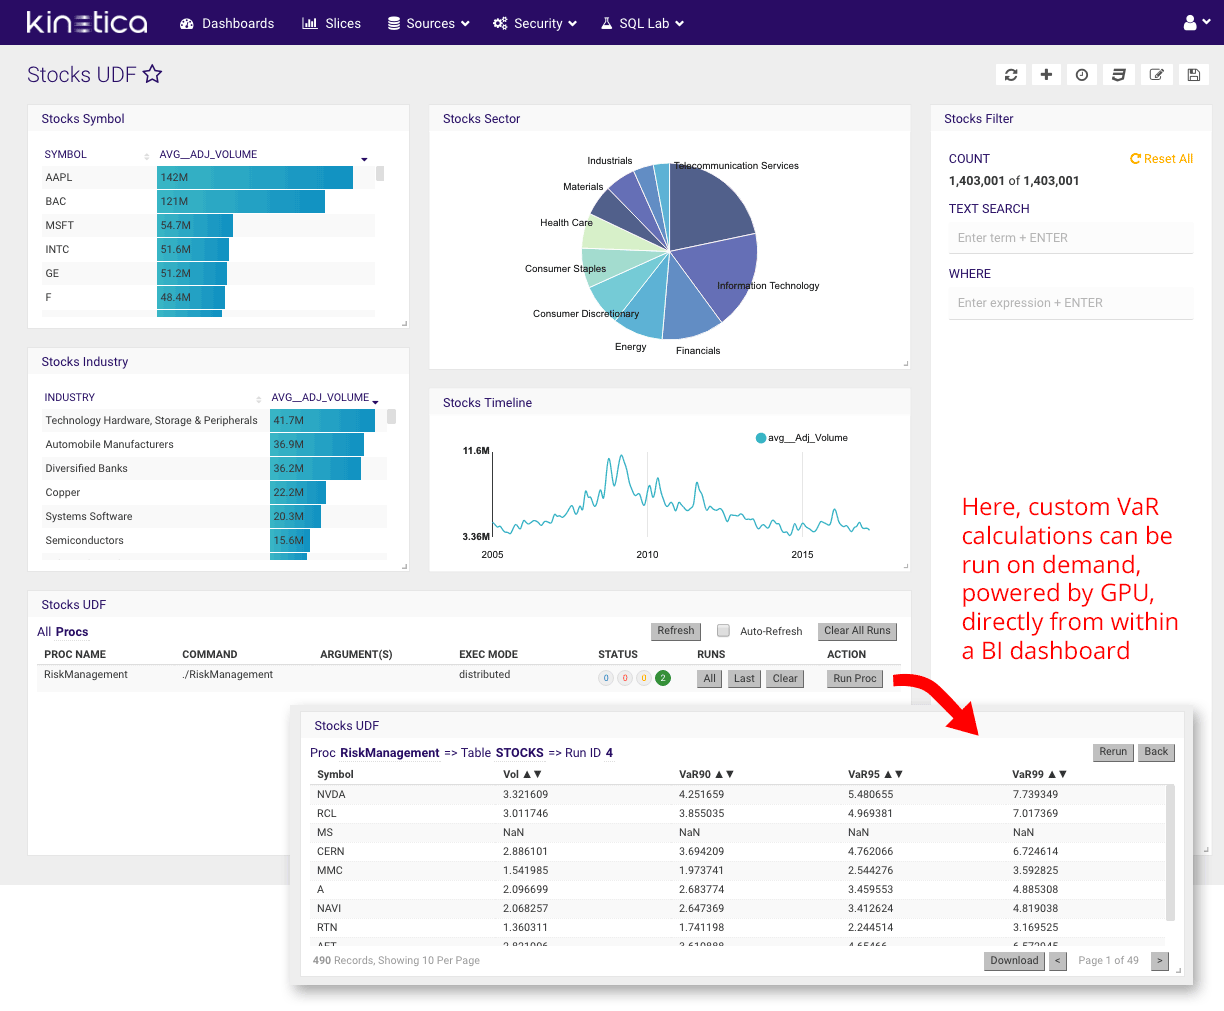The width and height of the screenshot is (1224, 1011).
Task: Click the CSS editor icon
Action: pos(1119,74)
